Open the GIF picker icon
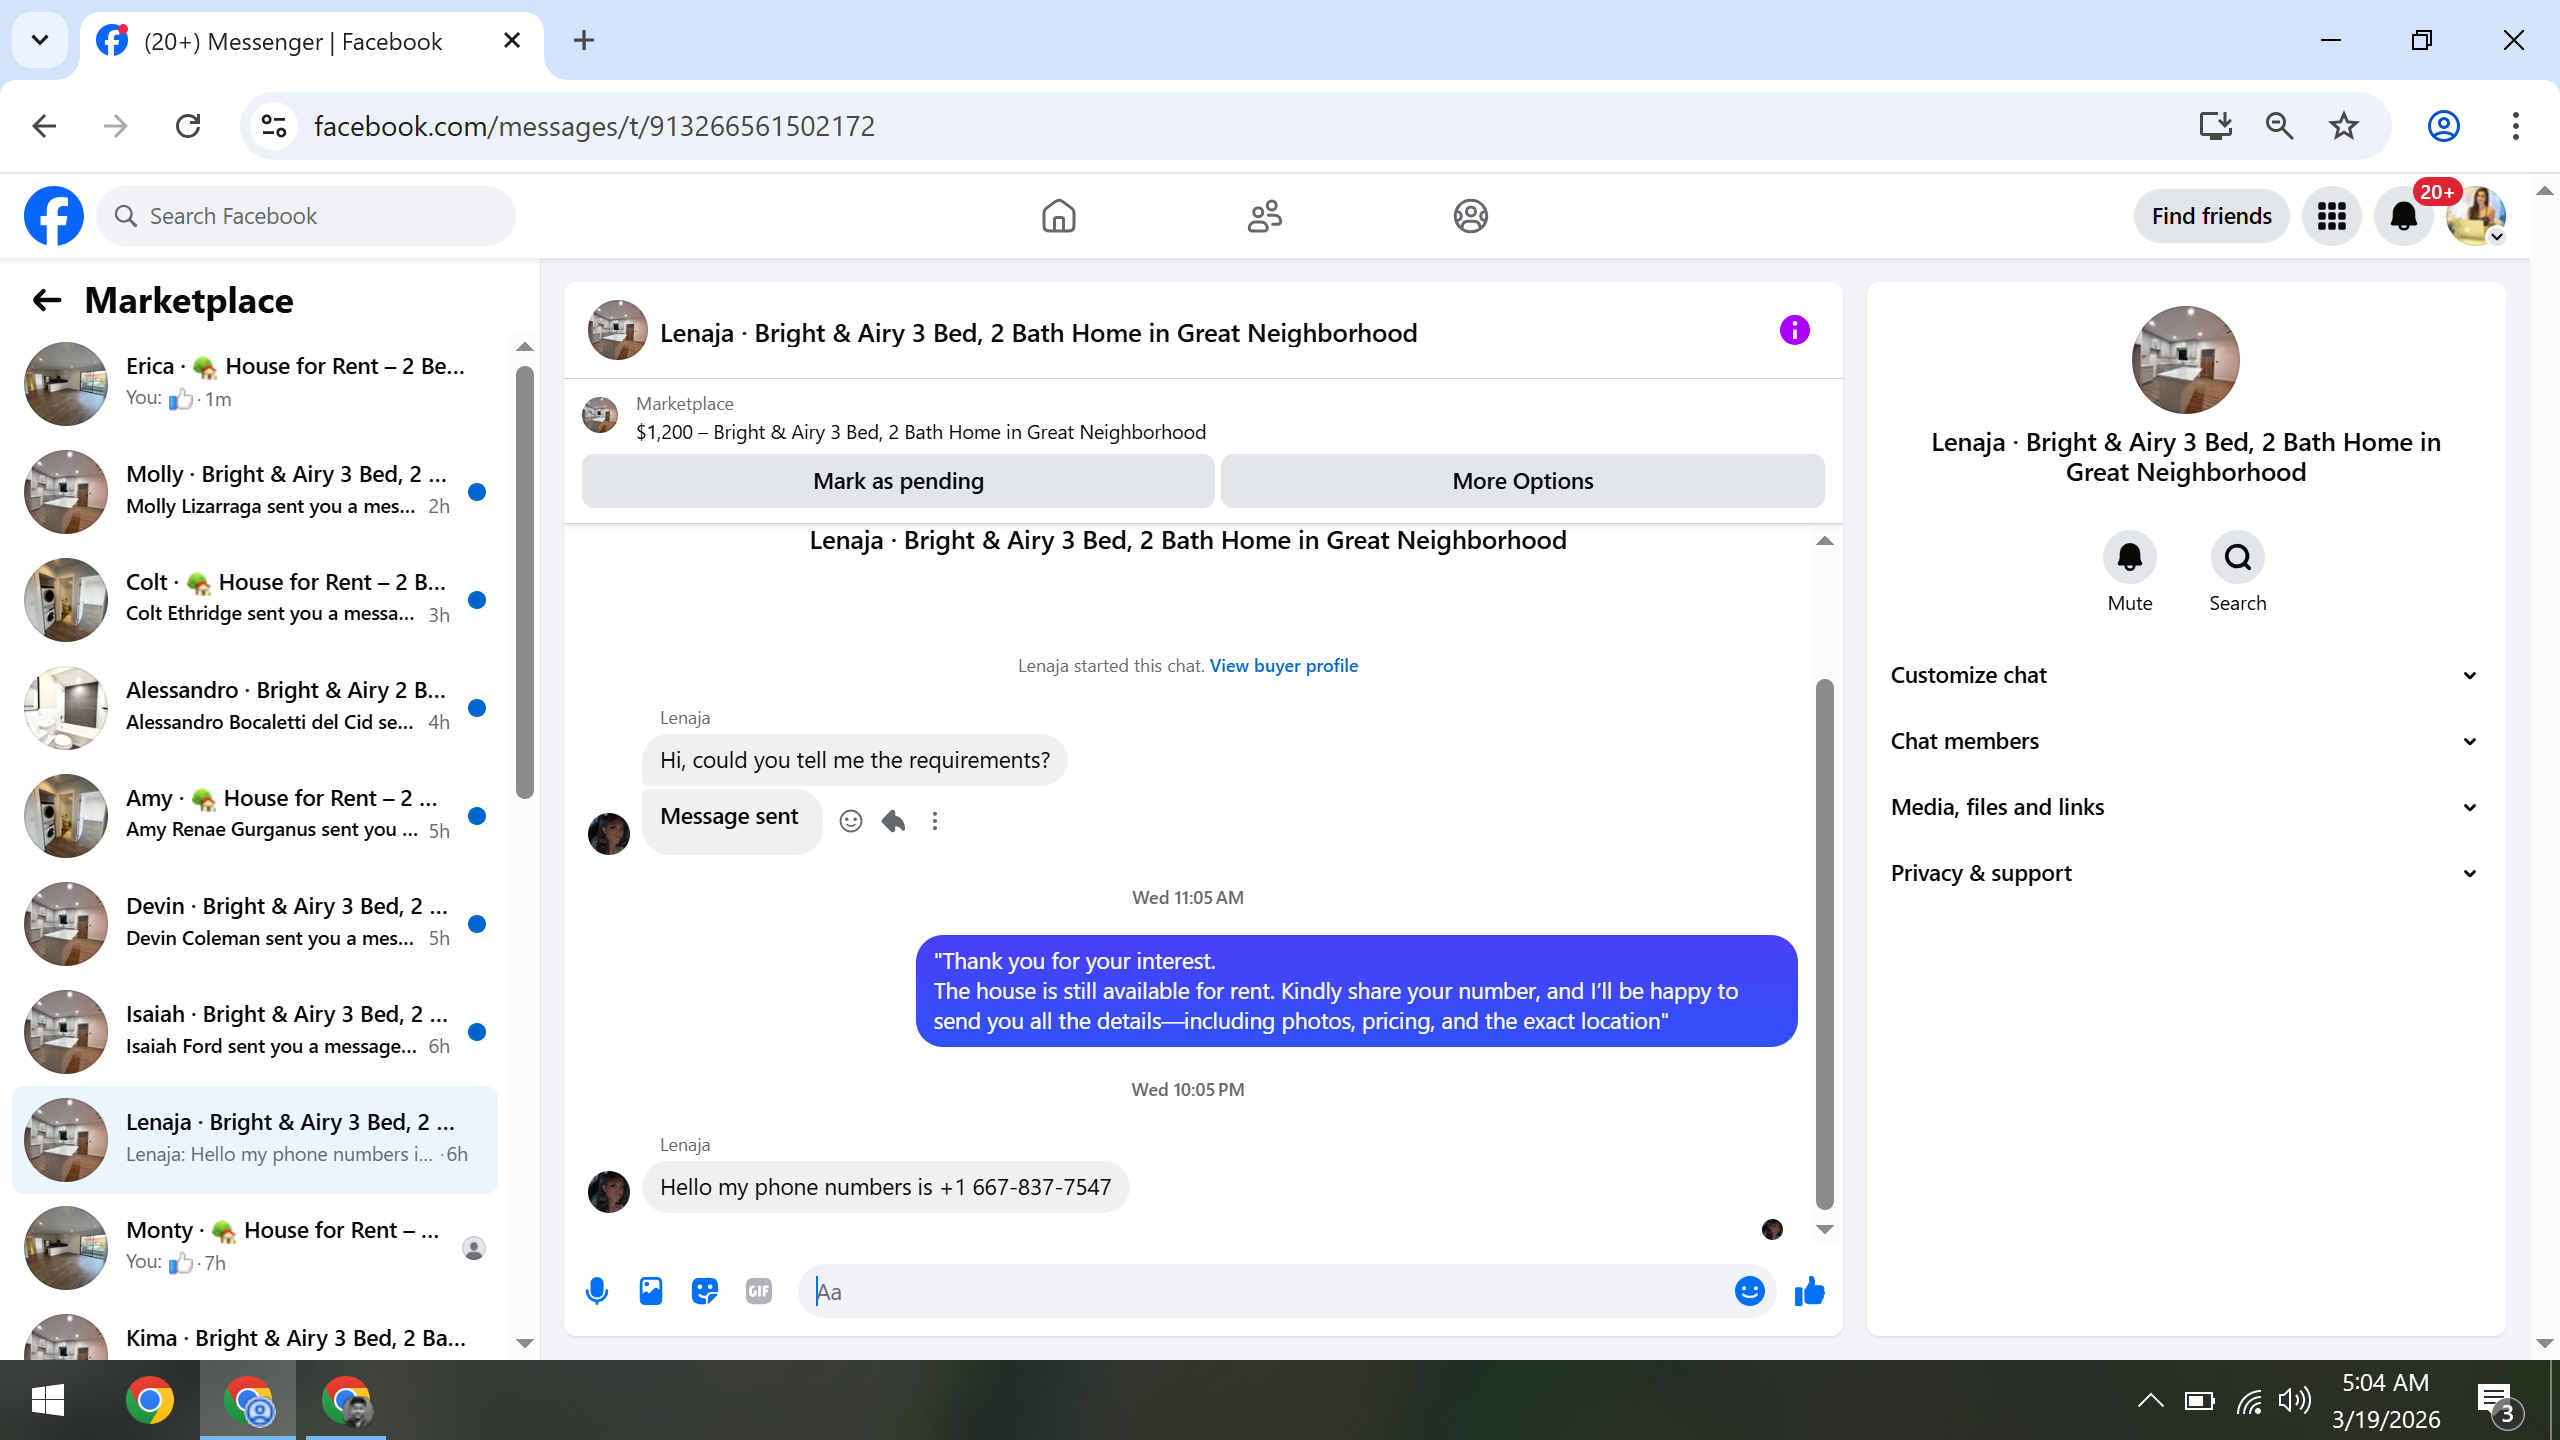The image size is (2560, 1440). coord(759,1291)
